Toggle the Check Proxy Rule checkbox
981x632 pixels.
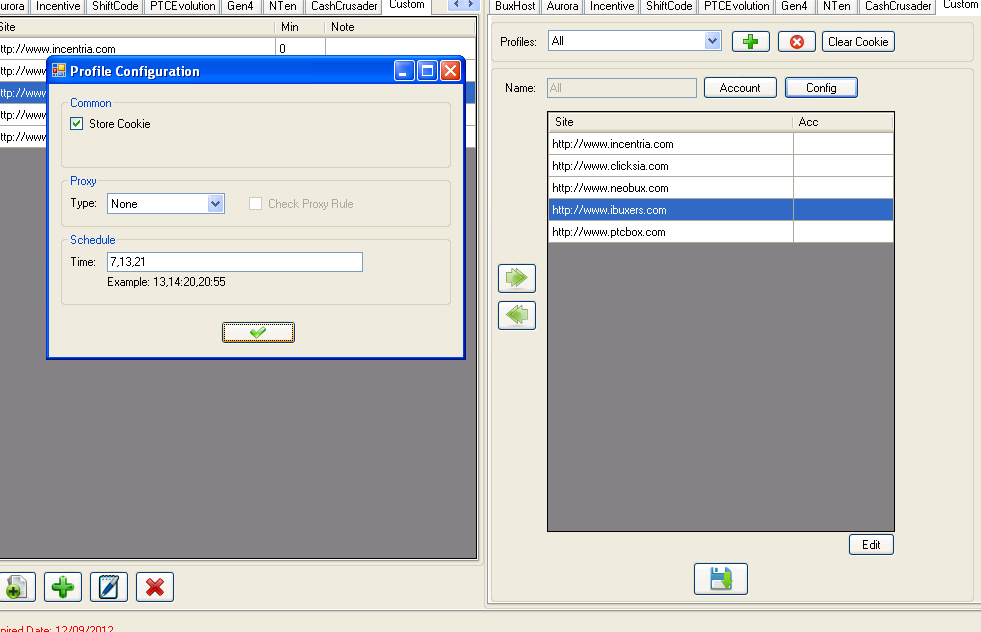(x=255, y=203)
